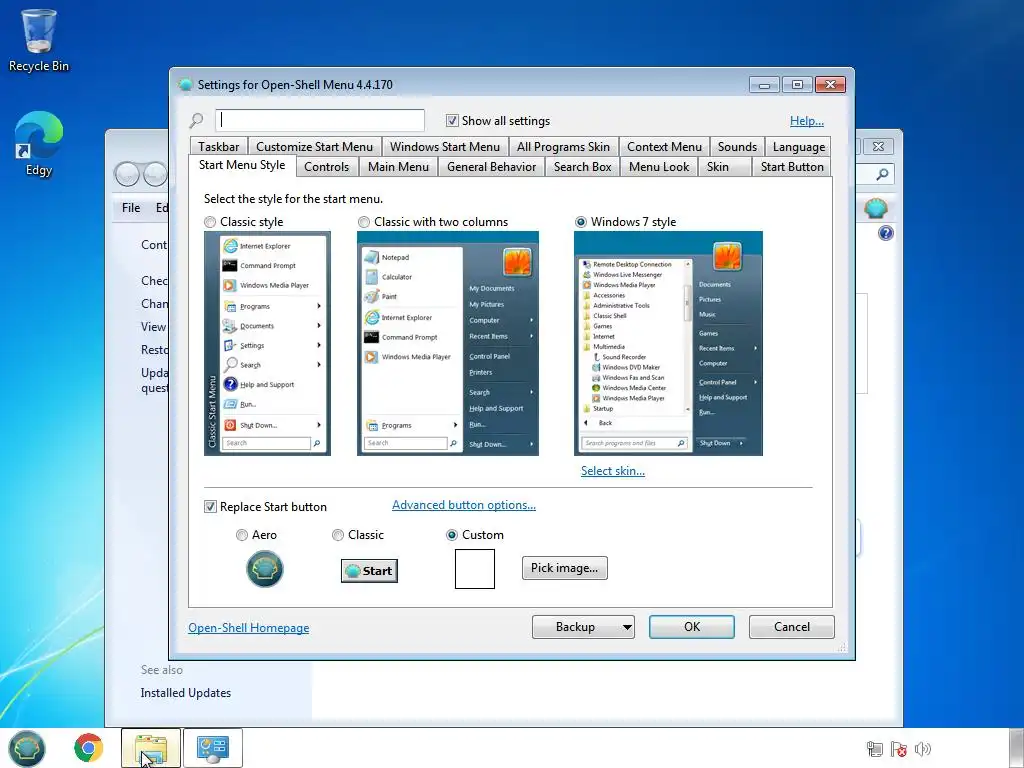This screenshot has height=768, width=1024.
Task: Click inside the settings search field
Action: click(x=320, y=120)
